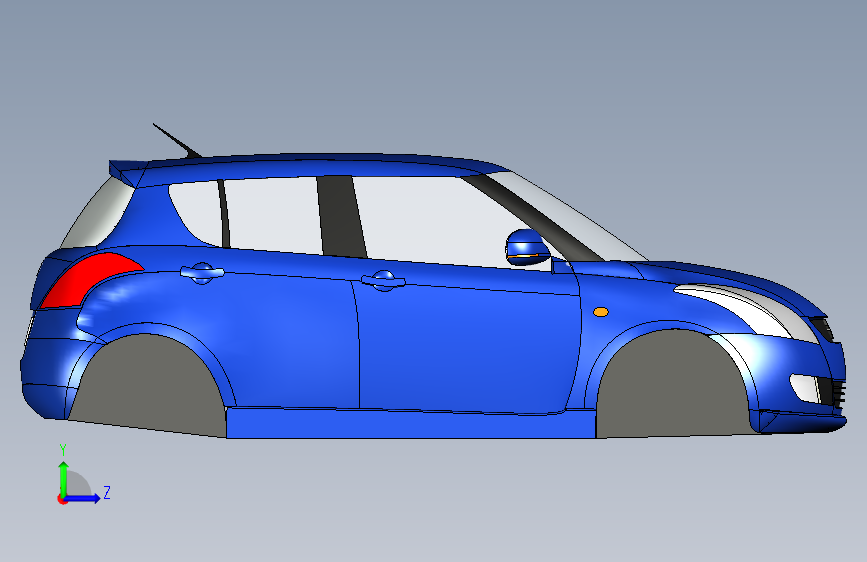Click the front door handle
Viewport: 867px width, 562px height.
point(383,280)
